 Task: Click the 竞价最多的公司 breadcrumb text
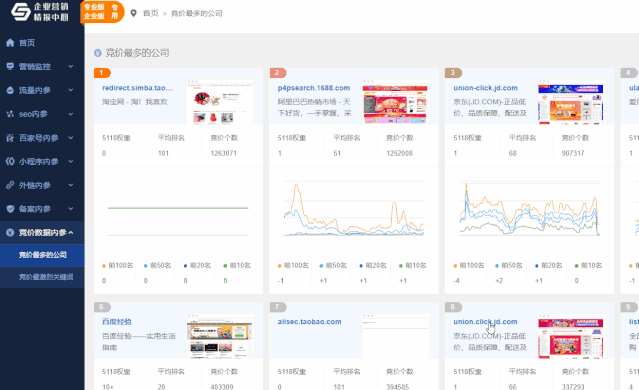(x=196, y=13)
